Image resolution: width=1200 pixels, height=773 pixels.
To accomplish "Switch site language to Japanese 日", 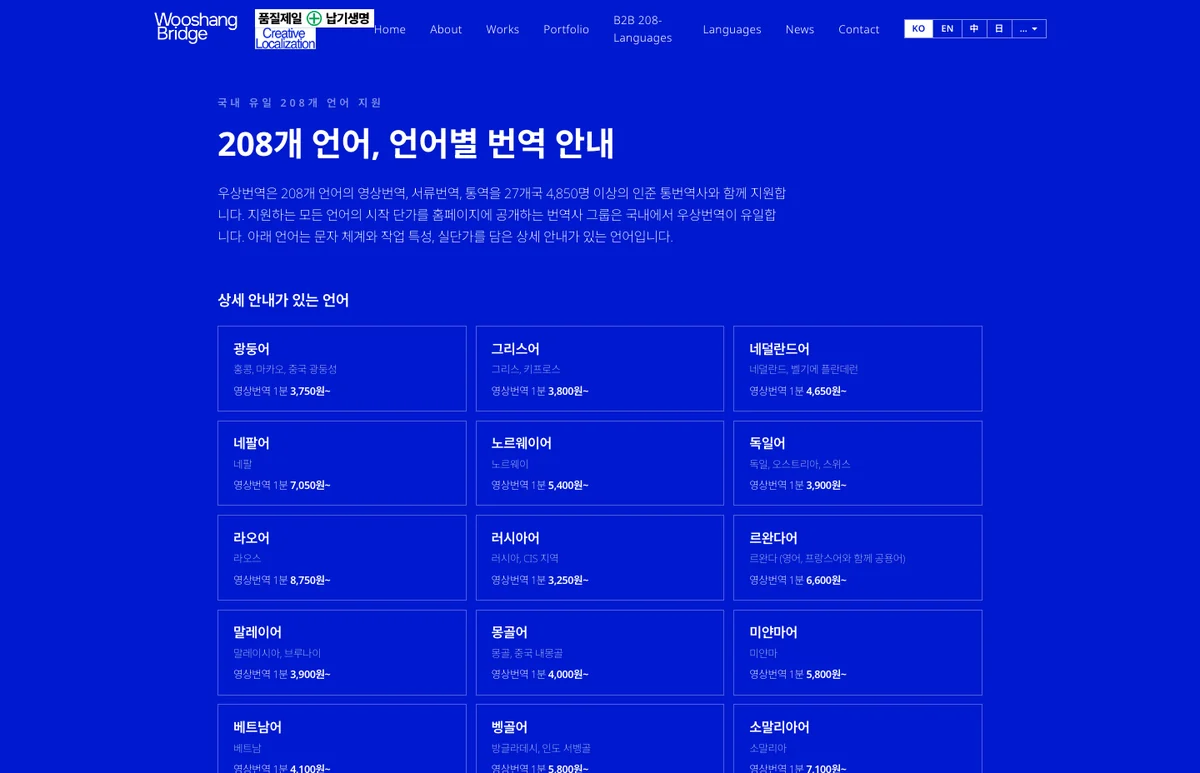I will pyautogui.click(x=999, y=29).
